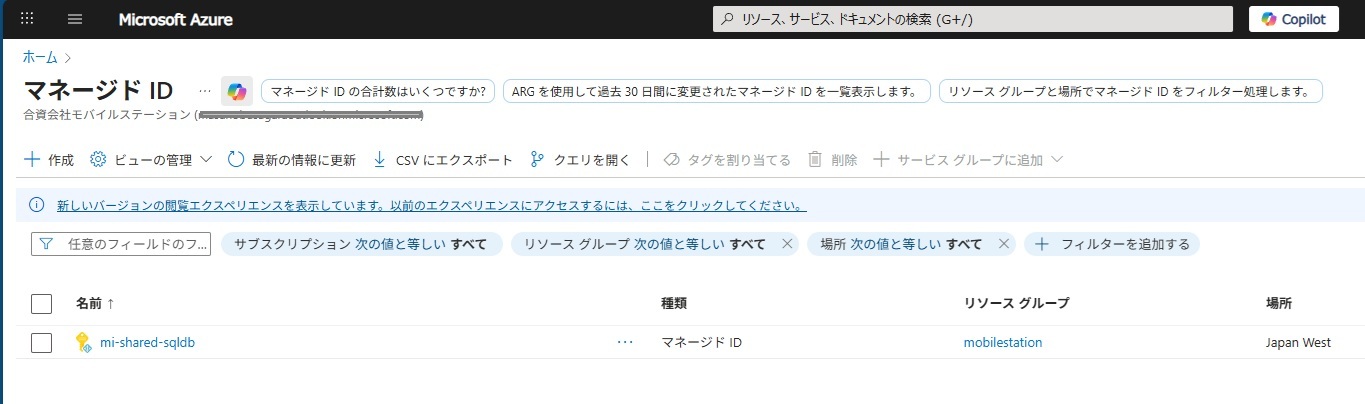This screenshot has width=1365, height=404.
Task: Click the mi-shared-sqldb key resource icon
Action: (x=84, y=342)
